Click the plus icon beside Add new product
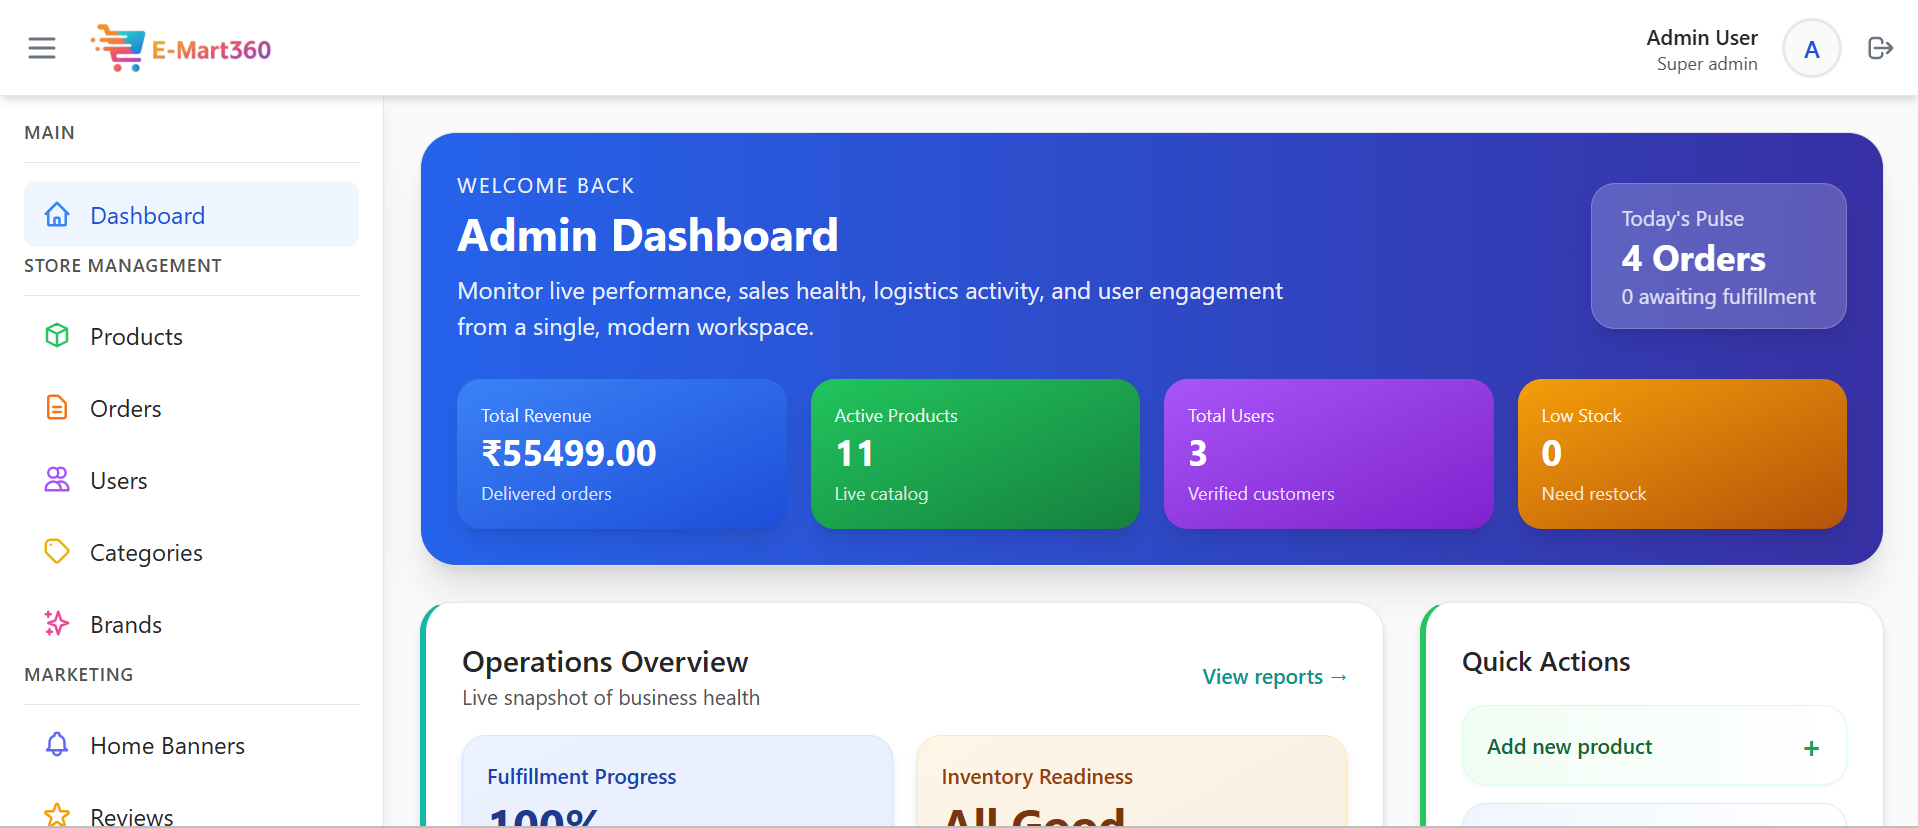This screenshot has height=828, width=1918. click(1811, 748)
